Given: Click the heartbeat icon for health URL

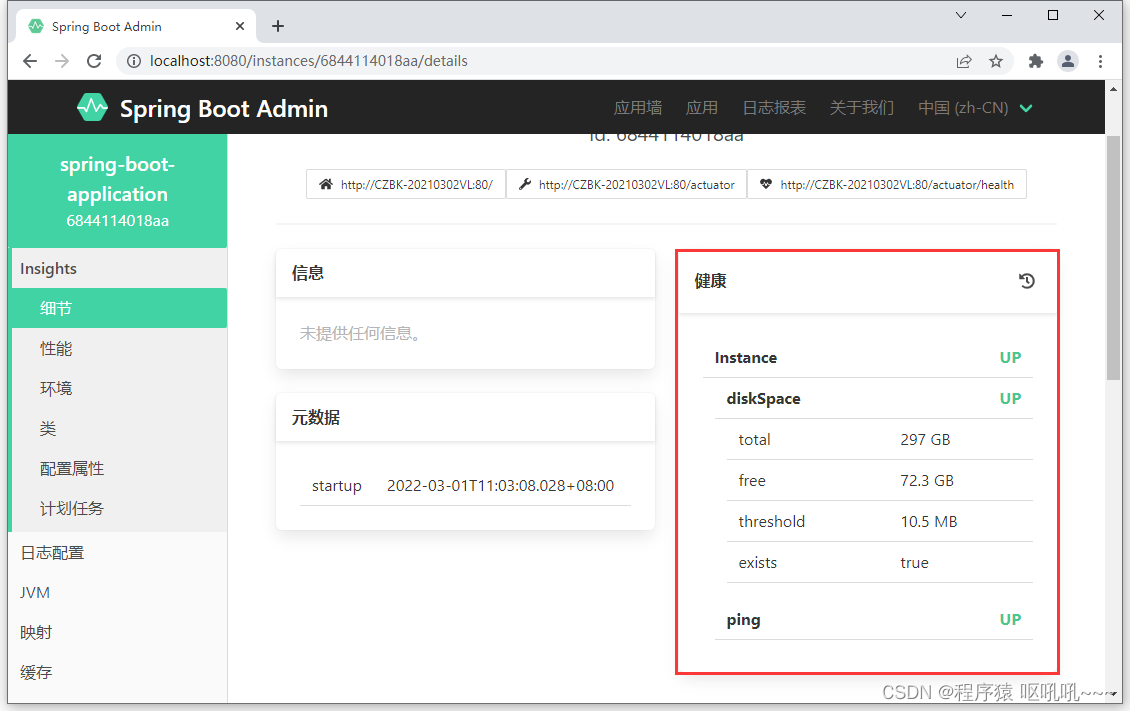Looking at the screenshot, I should [x=765, y=184].
